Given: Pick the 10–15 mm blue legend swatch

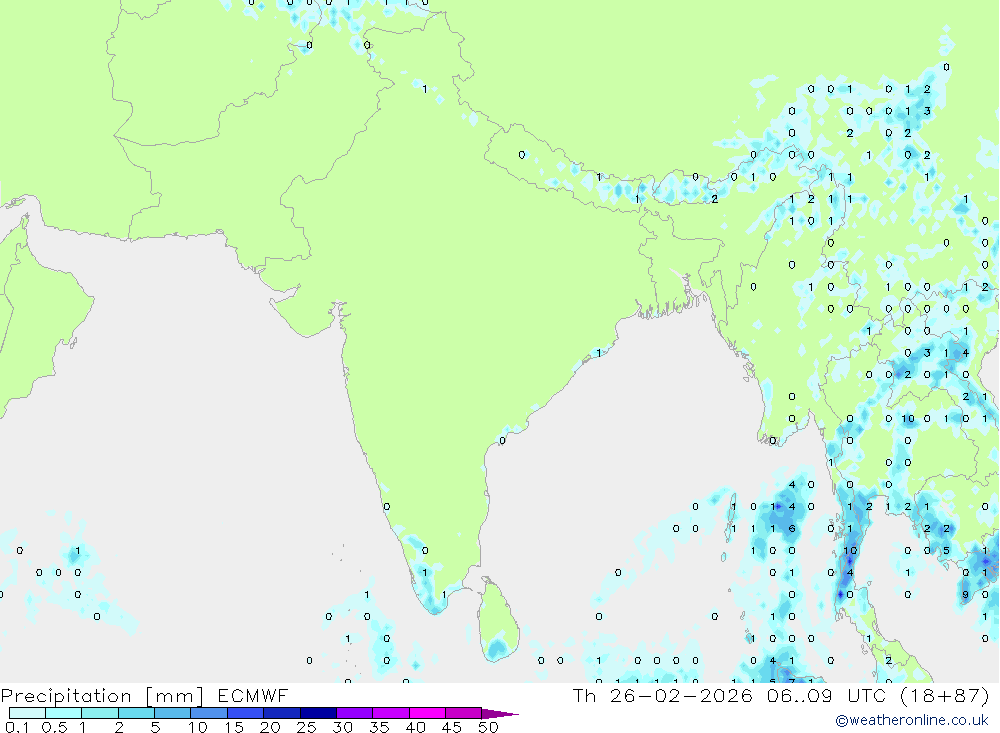Looking at the screenshot, I should (209, 713).
